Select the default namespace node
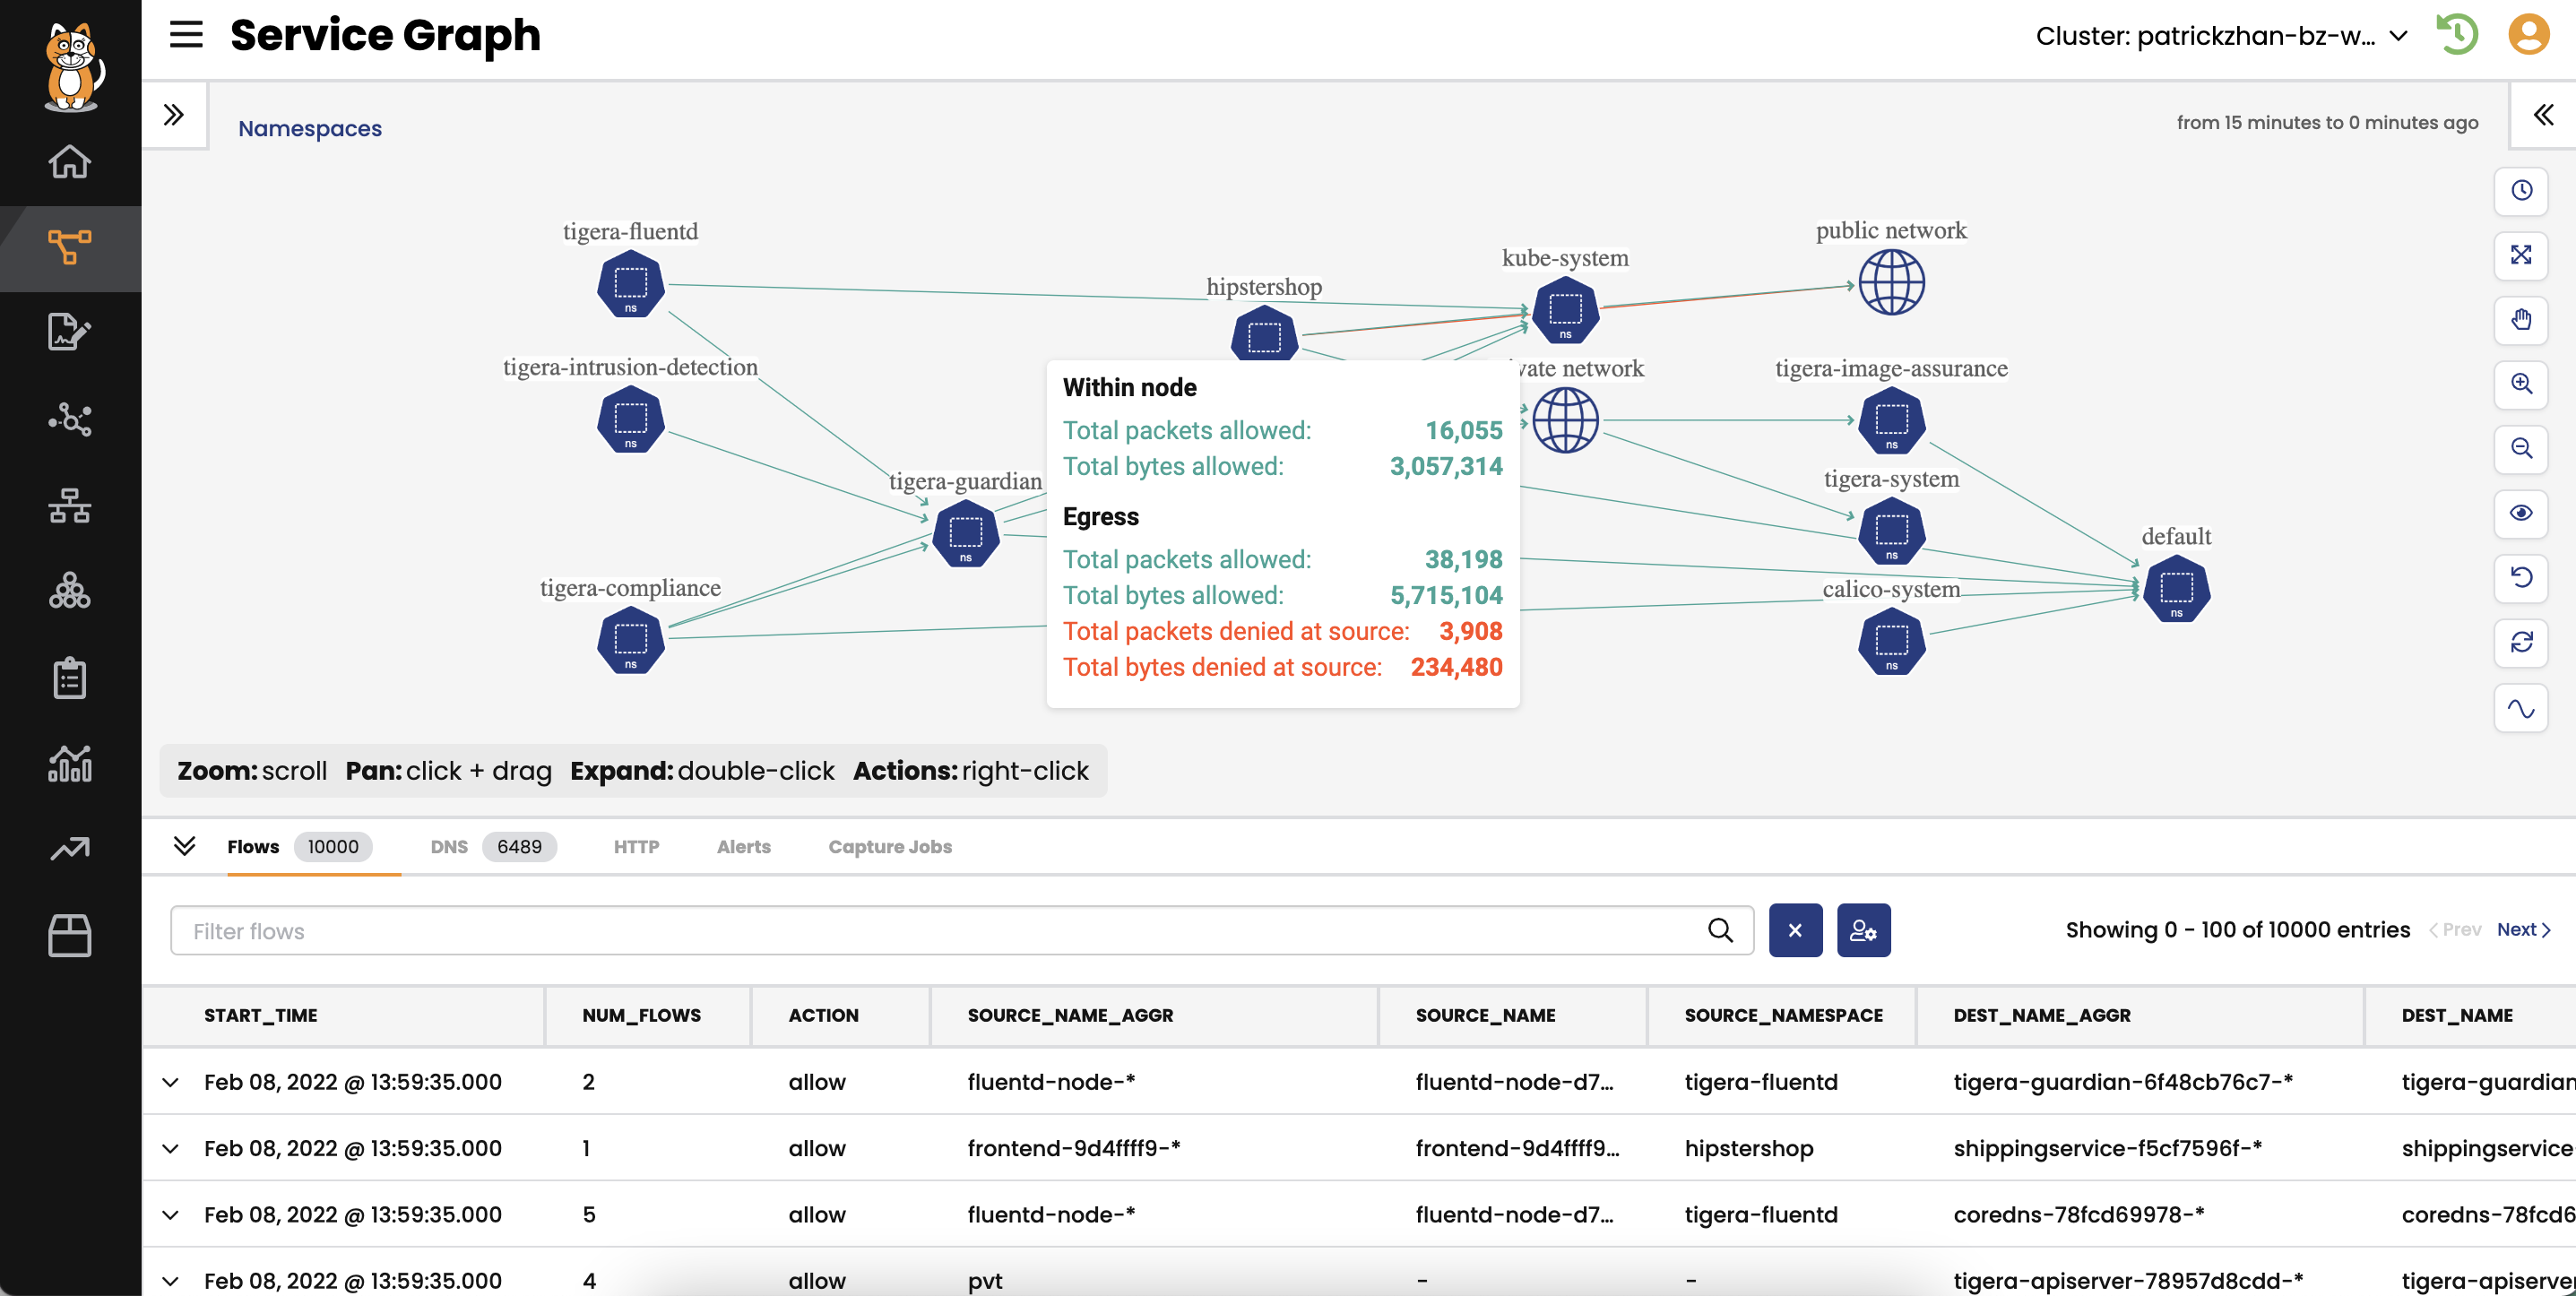The image size is (2576, 1296). [2176, 589]
